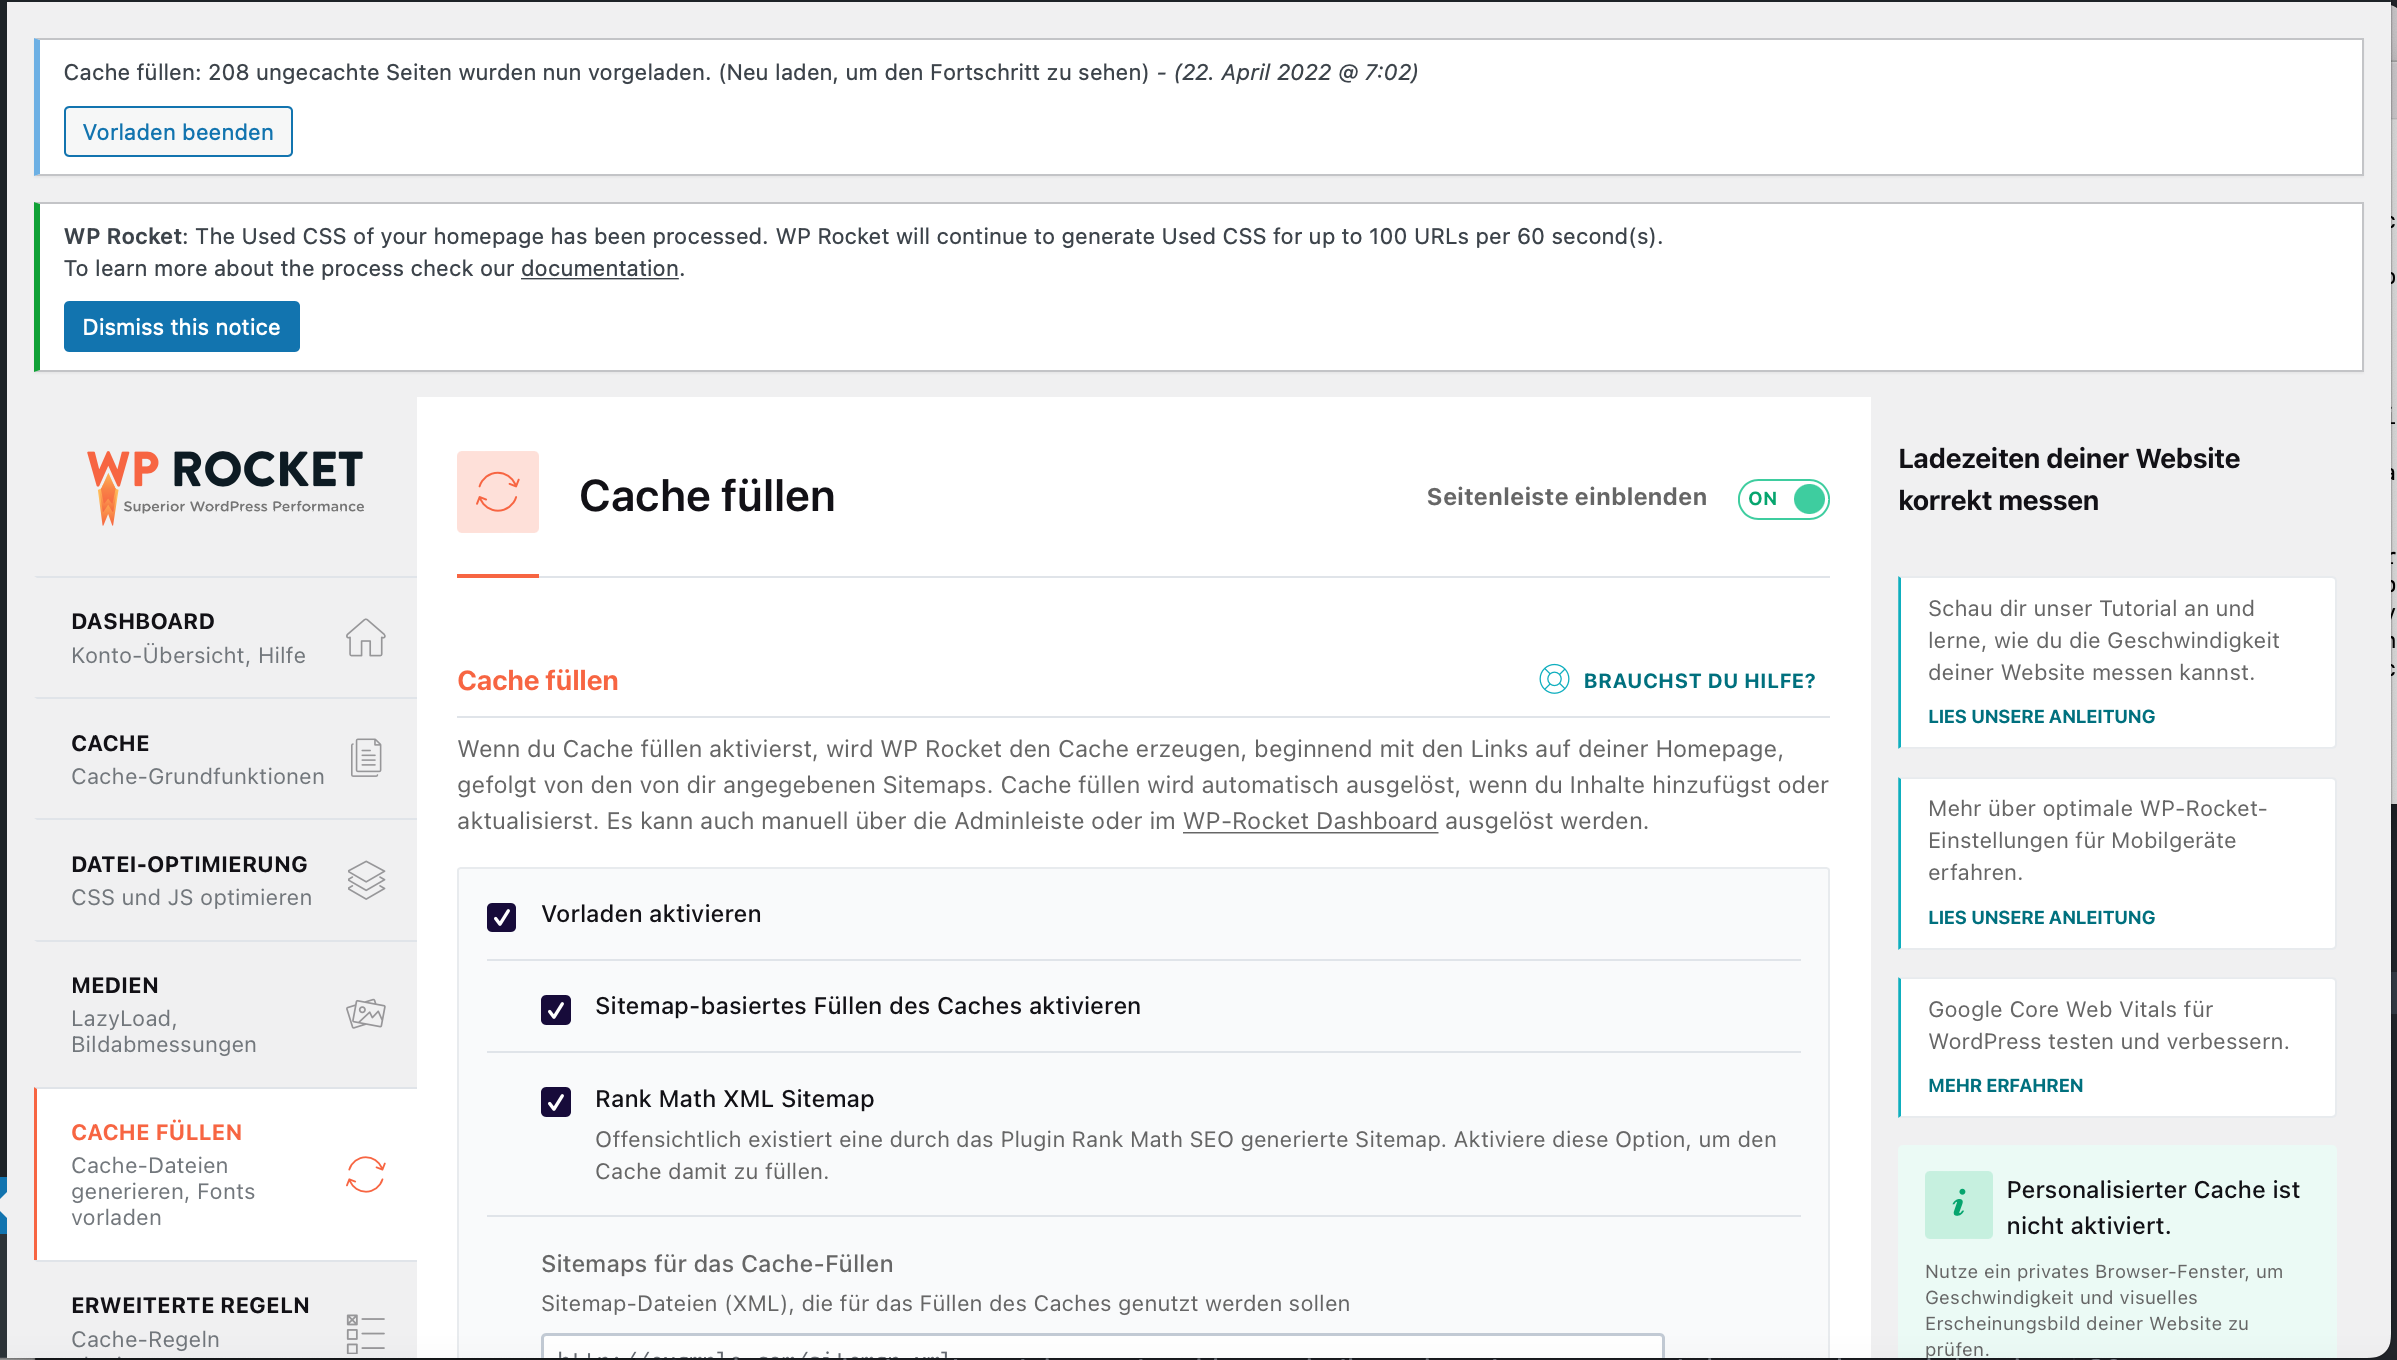2397x1360 pixels.
Task: Click the green info icon in personalized cache box
Action: click(x=1958, y=1205)
